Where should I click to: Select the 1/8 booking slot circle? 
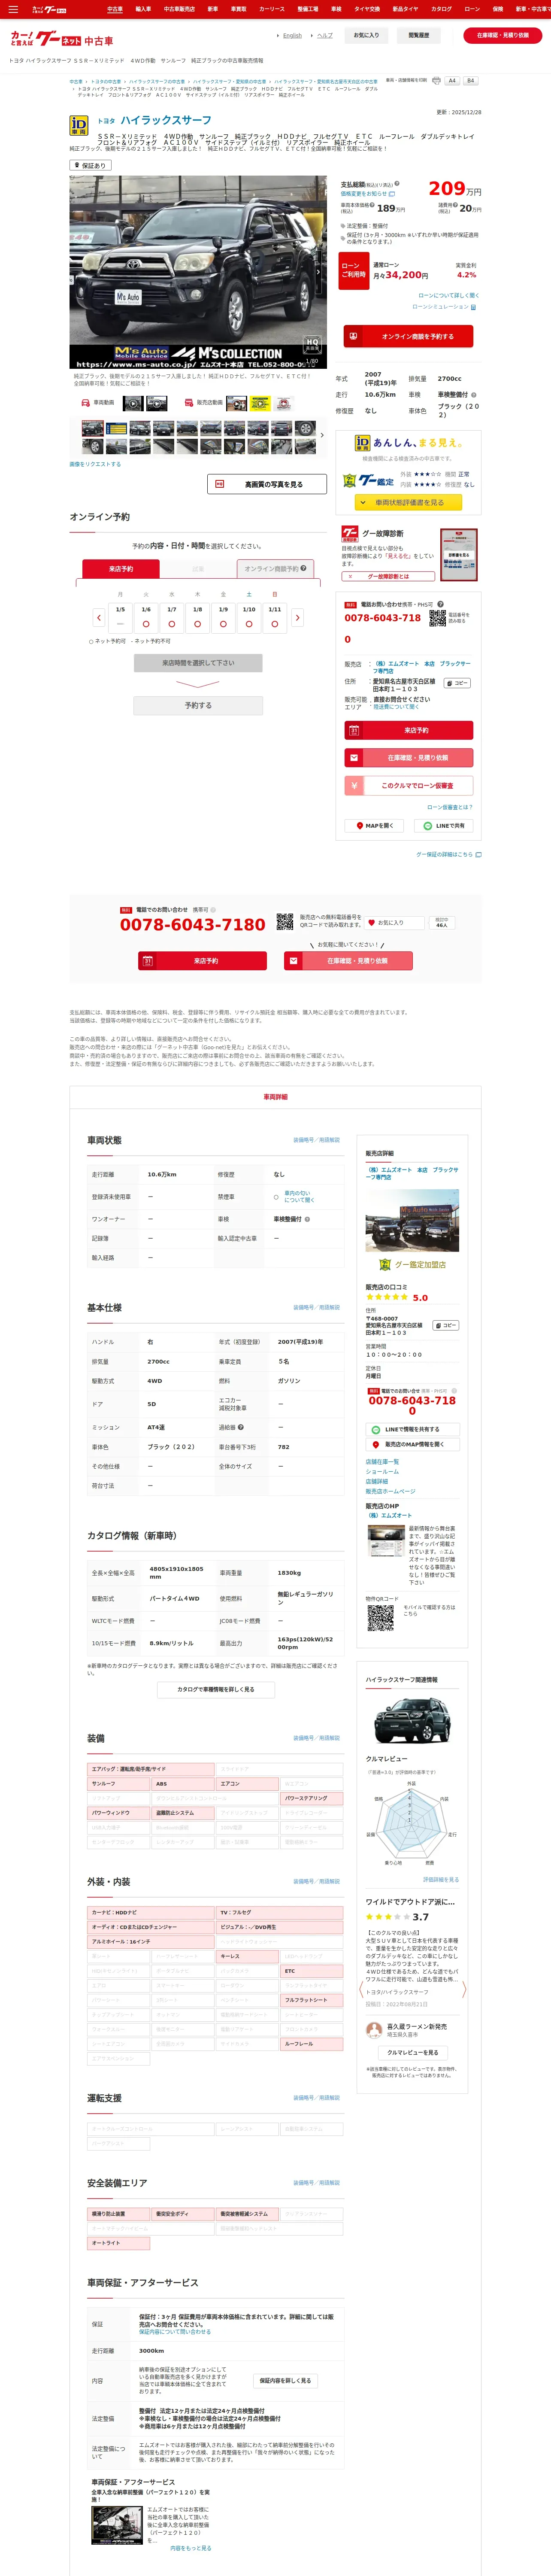(197, 623)
